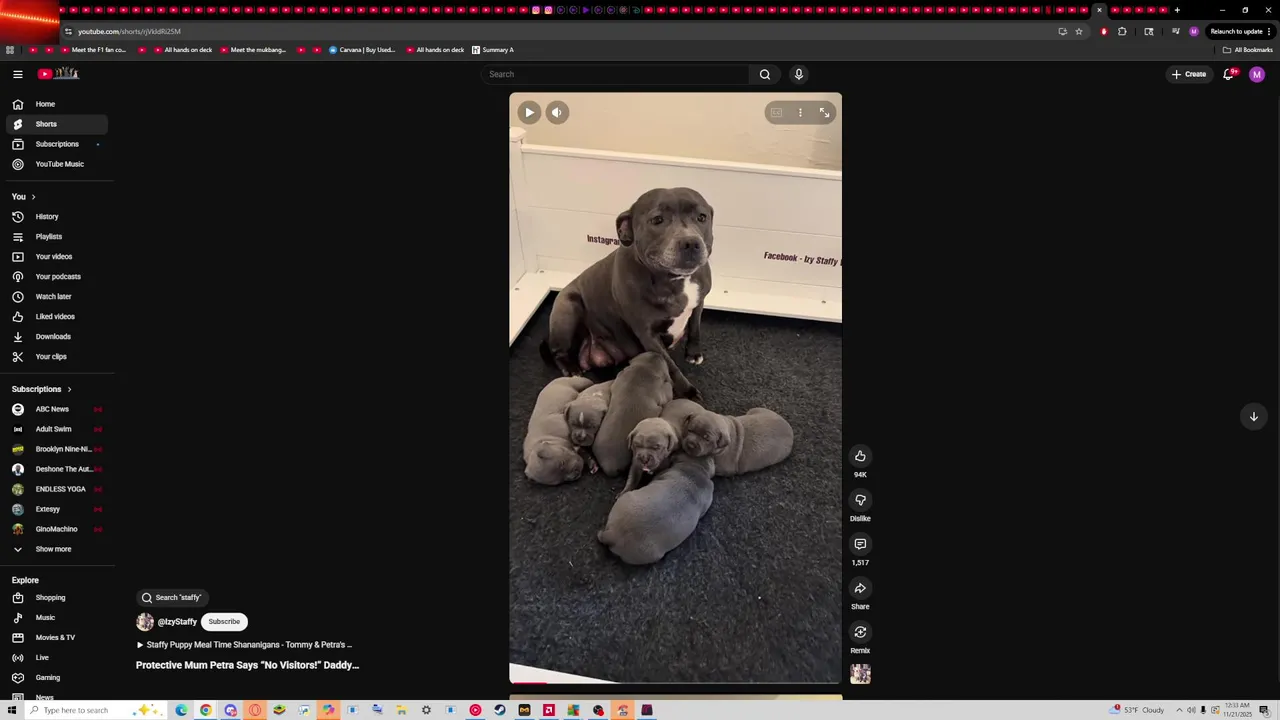1280x720 pixels.
Task: Expand Show more subscriptions
Action: pyautogui.click(x=56, y=549)
